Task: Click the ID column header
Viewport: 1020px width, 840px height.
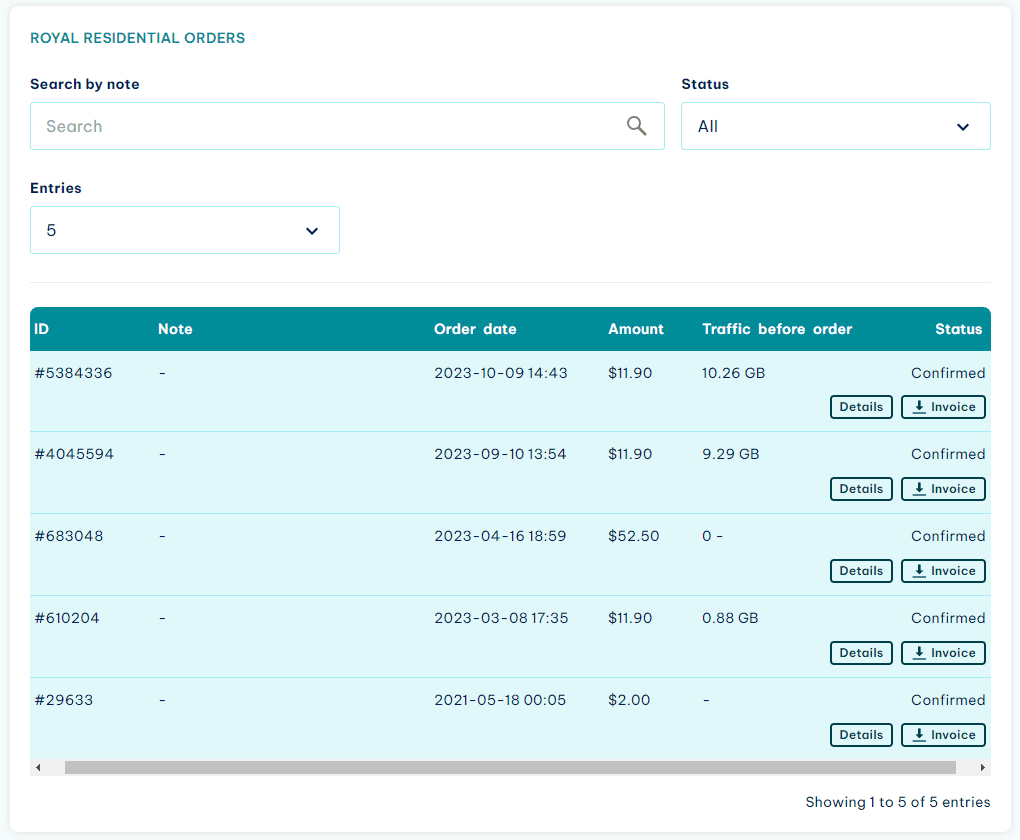Action: (x=42, y=329)
